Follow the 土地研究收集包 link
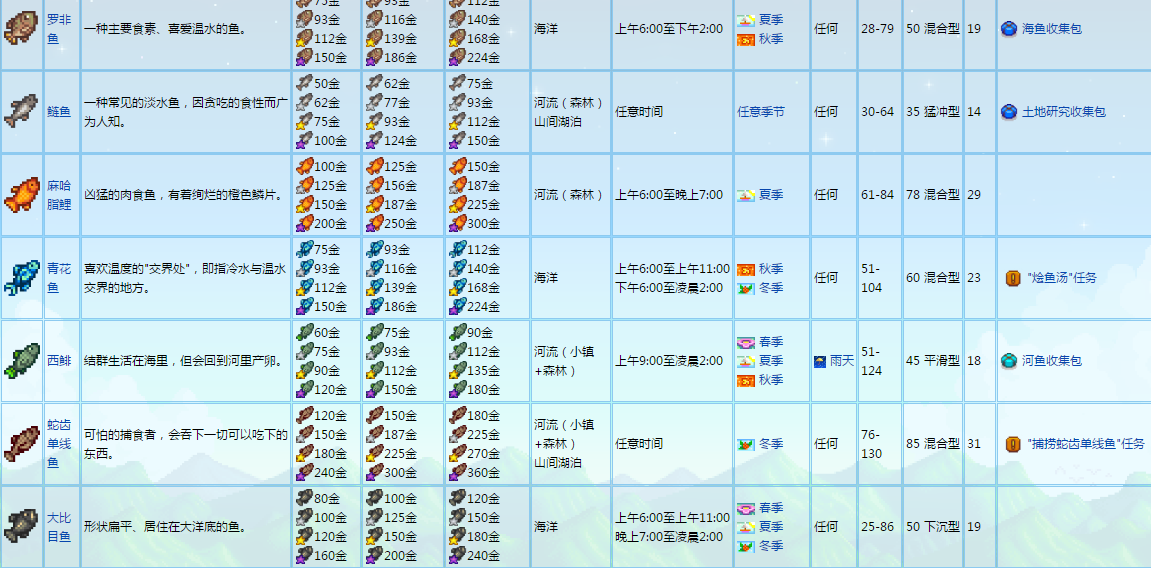 click(x=1064, y=112)
